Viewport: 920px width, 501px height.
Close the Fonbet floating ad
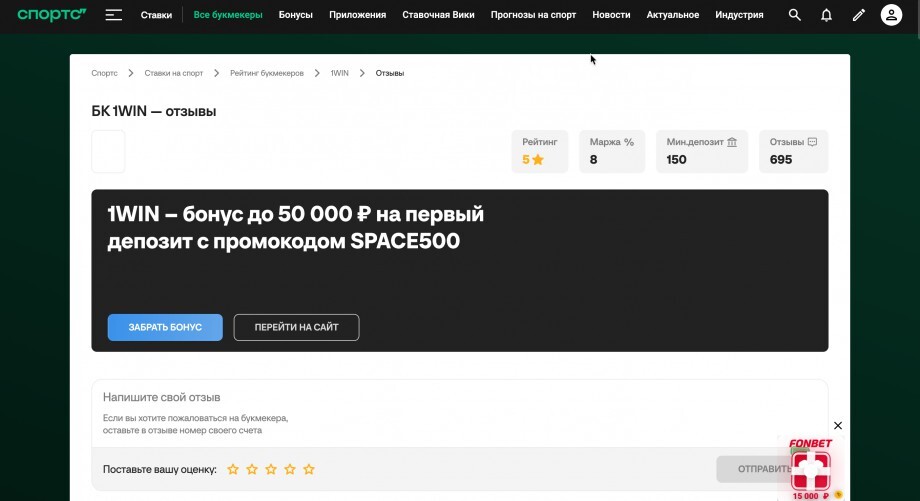coord(838,426)
